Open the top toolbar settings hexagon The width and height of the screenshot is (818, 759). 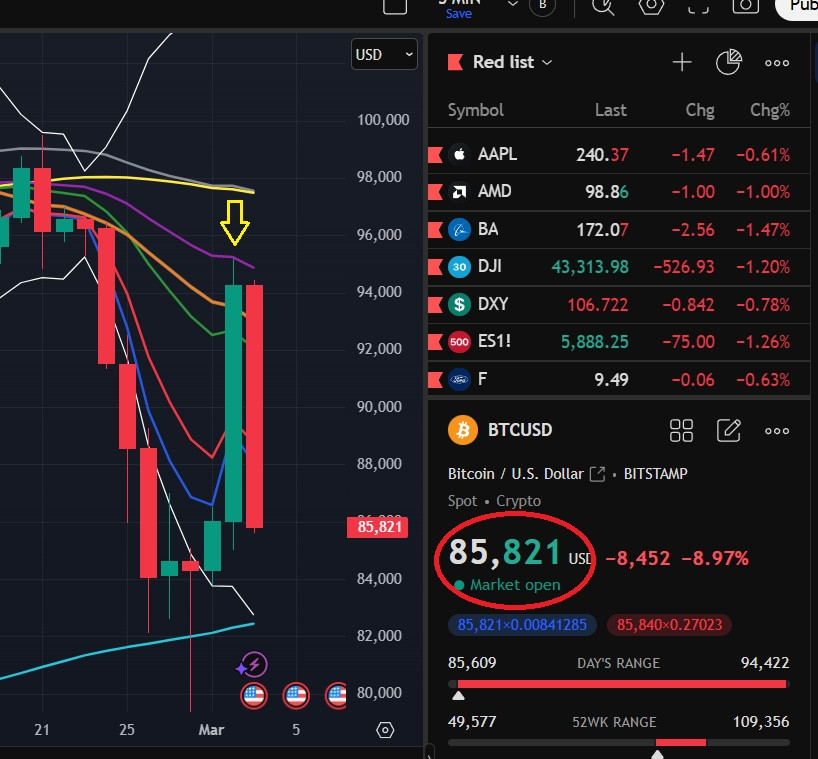click(652, 6)
